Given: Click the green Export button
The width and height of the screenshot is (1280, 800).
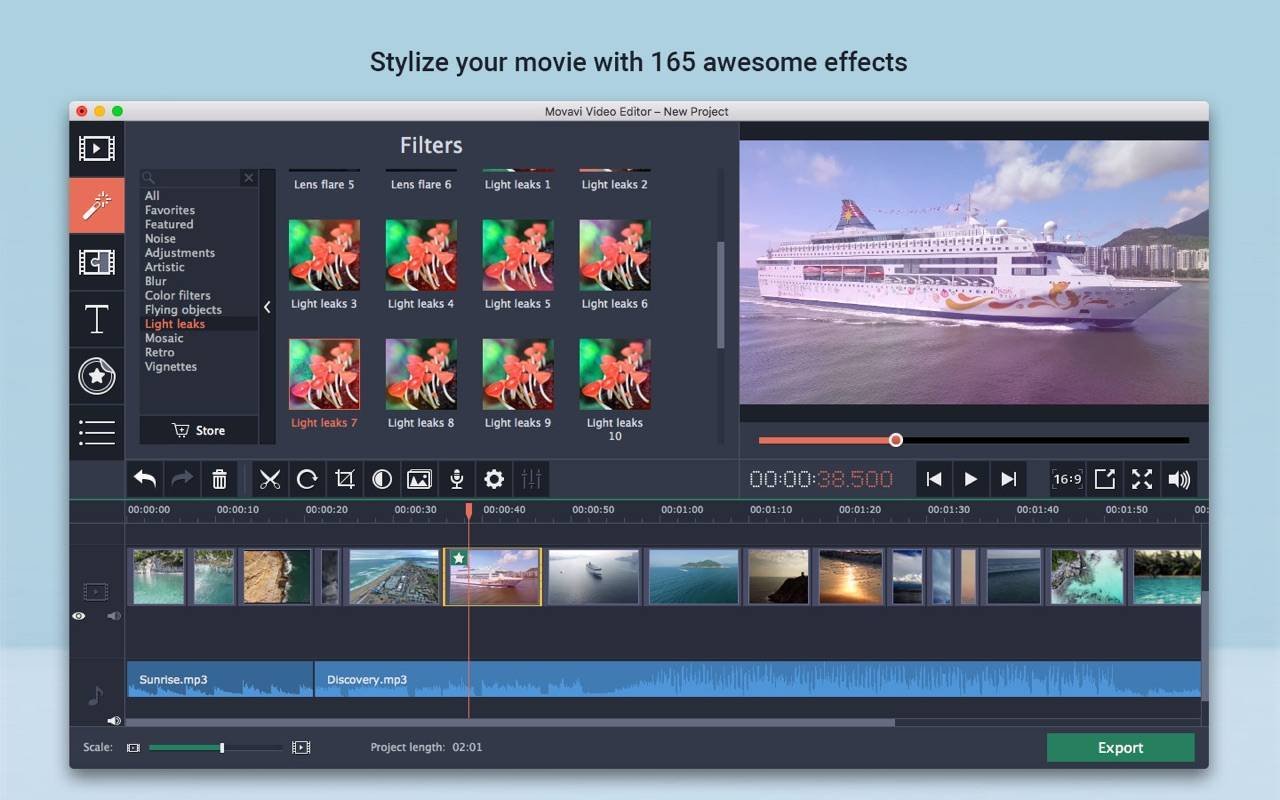Looking at the screenshot, I should click(x=1120, y=748).
